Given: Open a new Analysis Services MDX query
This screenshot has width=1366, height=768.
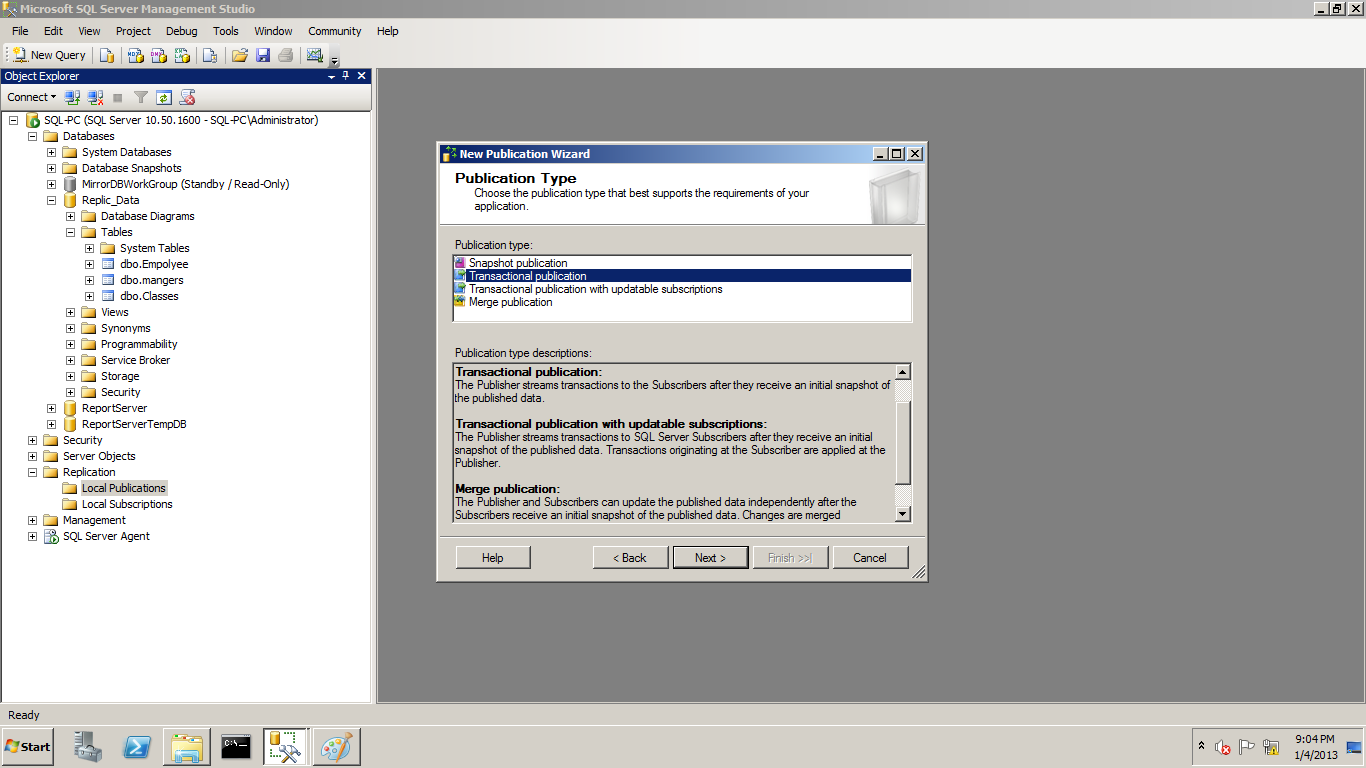Looking at the screenshot, I should (135, 55).
